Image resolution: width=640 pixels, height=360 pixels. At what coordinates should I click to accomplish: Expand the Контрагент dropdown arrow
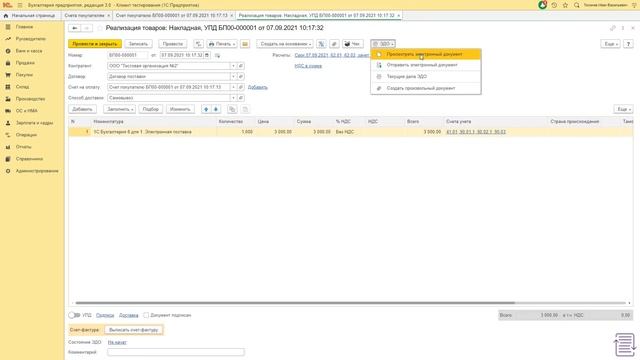[233, 66]
